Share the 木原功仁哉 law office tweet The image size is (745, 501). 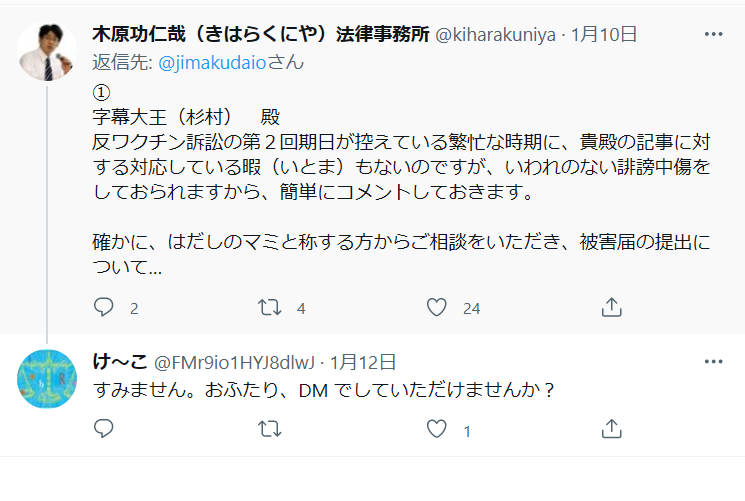coord(612,307)
